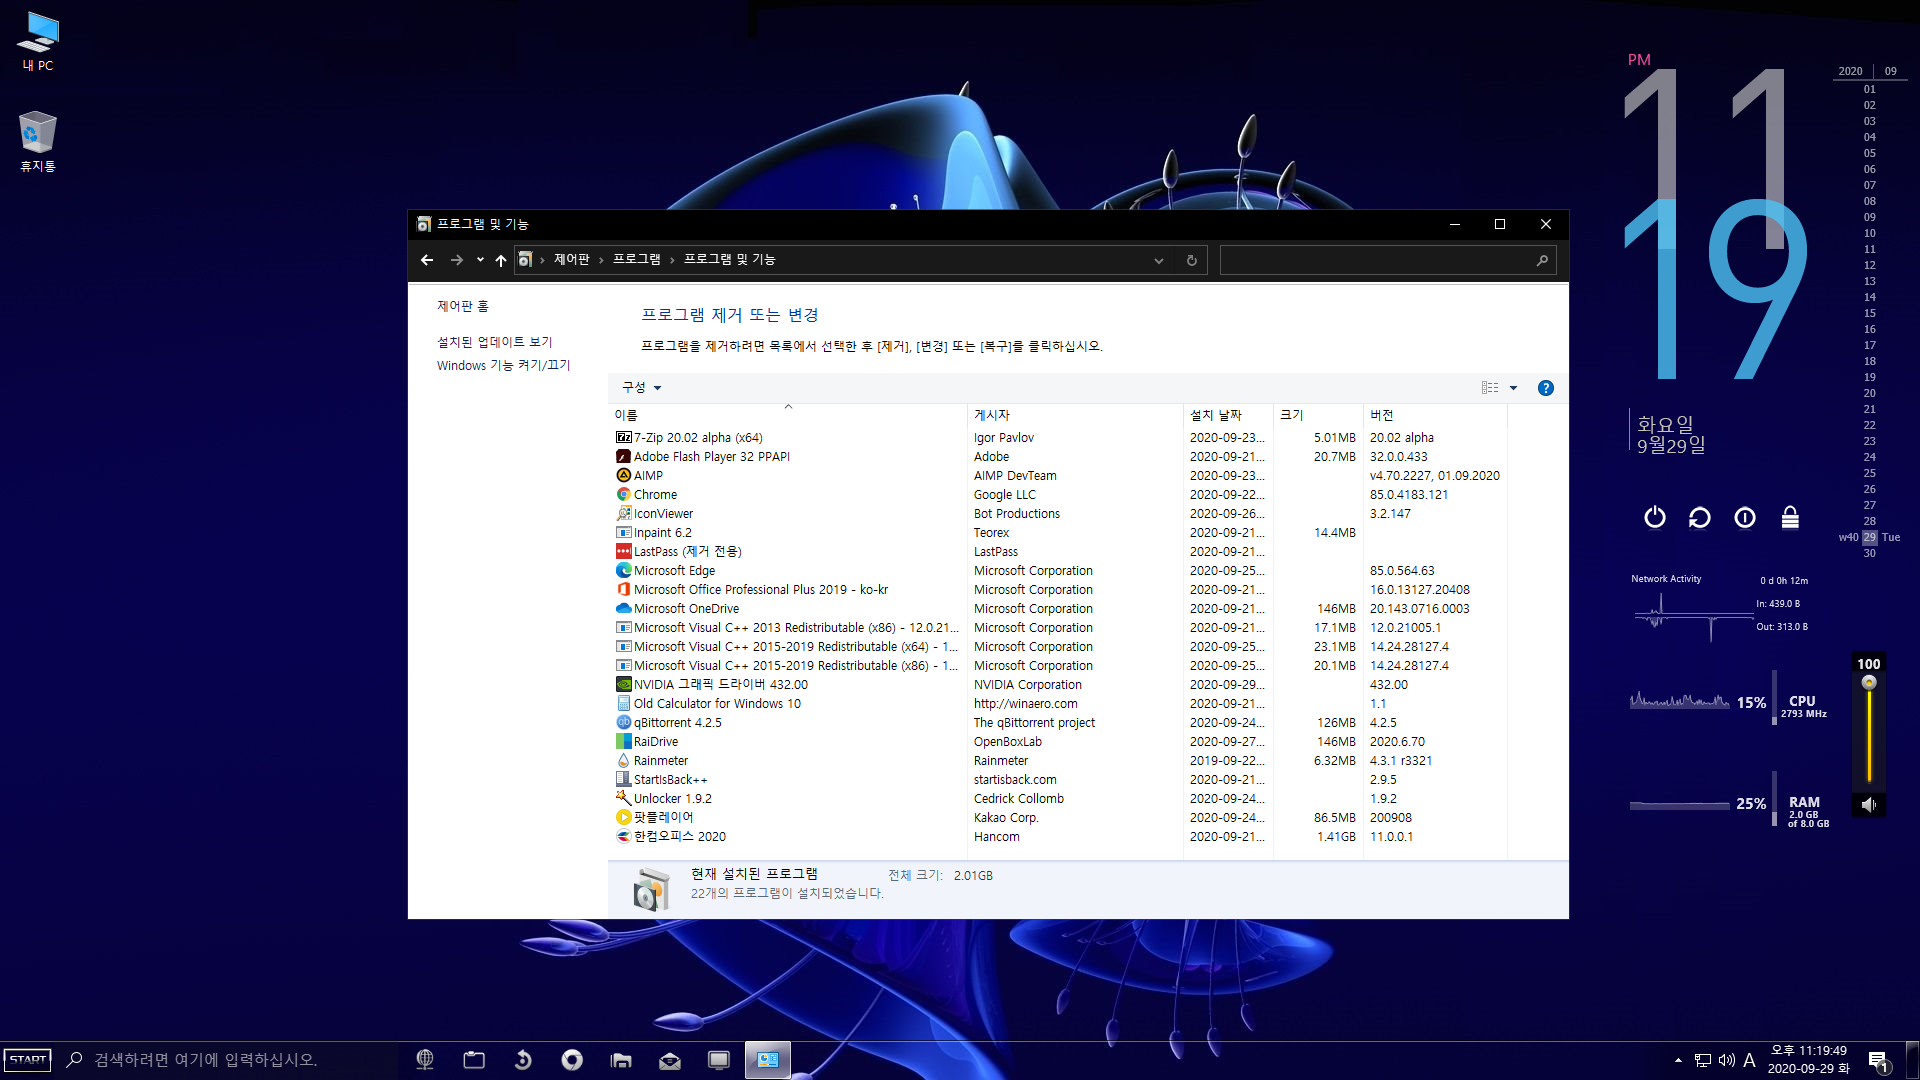Open Windows 기능 켜기/끄기 link
The image size is (1920, 1080).
(x=503, y=366)
